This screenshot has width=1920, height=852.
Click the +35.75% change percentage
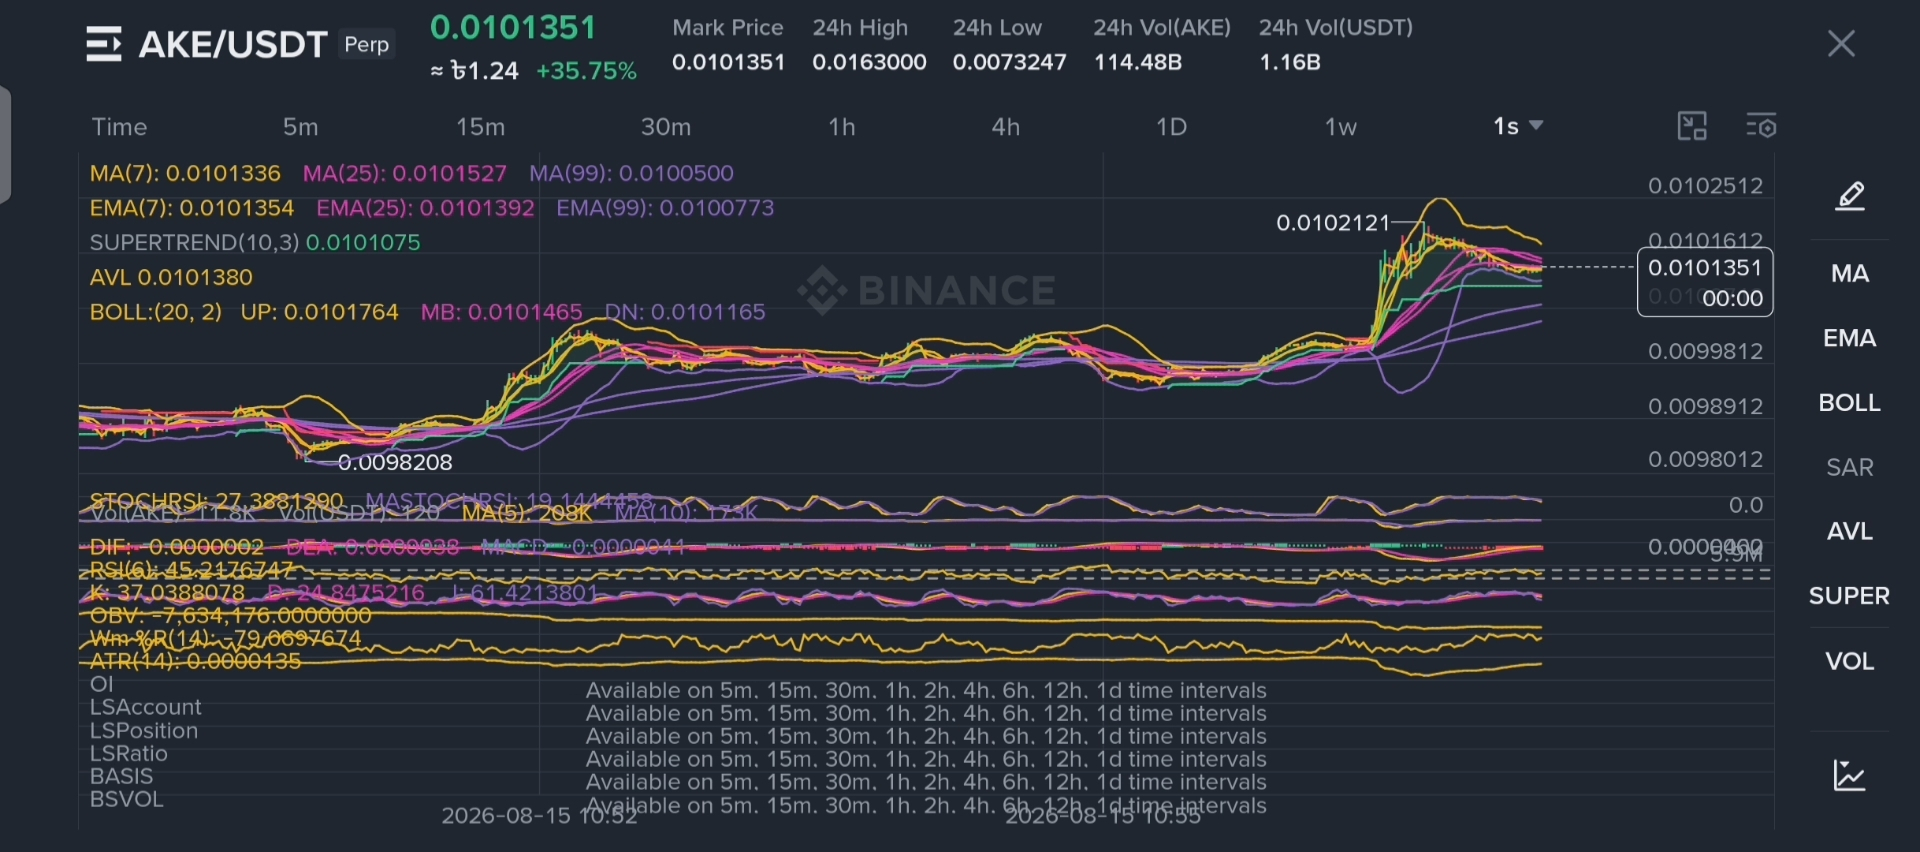[x=587, y=71]
